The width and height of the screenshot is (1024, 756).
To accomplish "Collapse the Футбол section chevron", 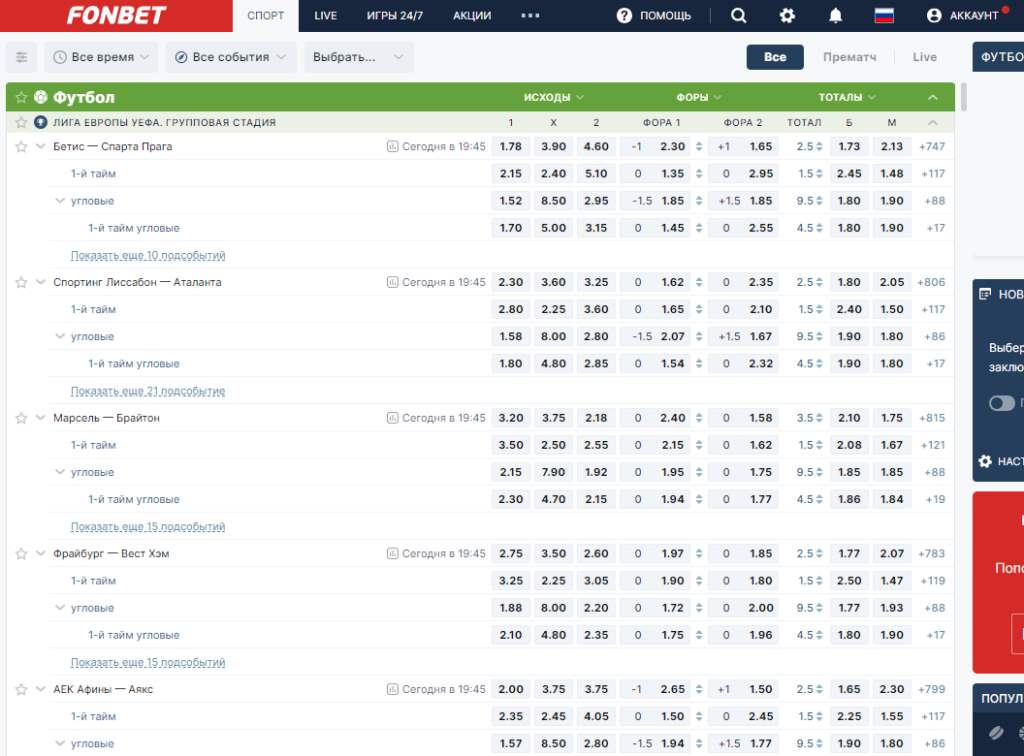I will point(933,97).
